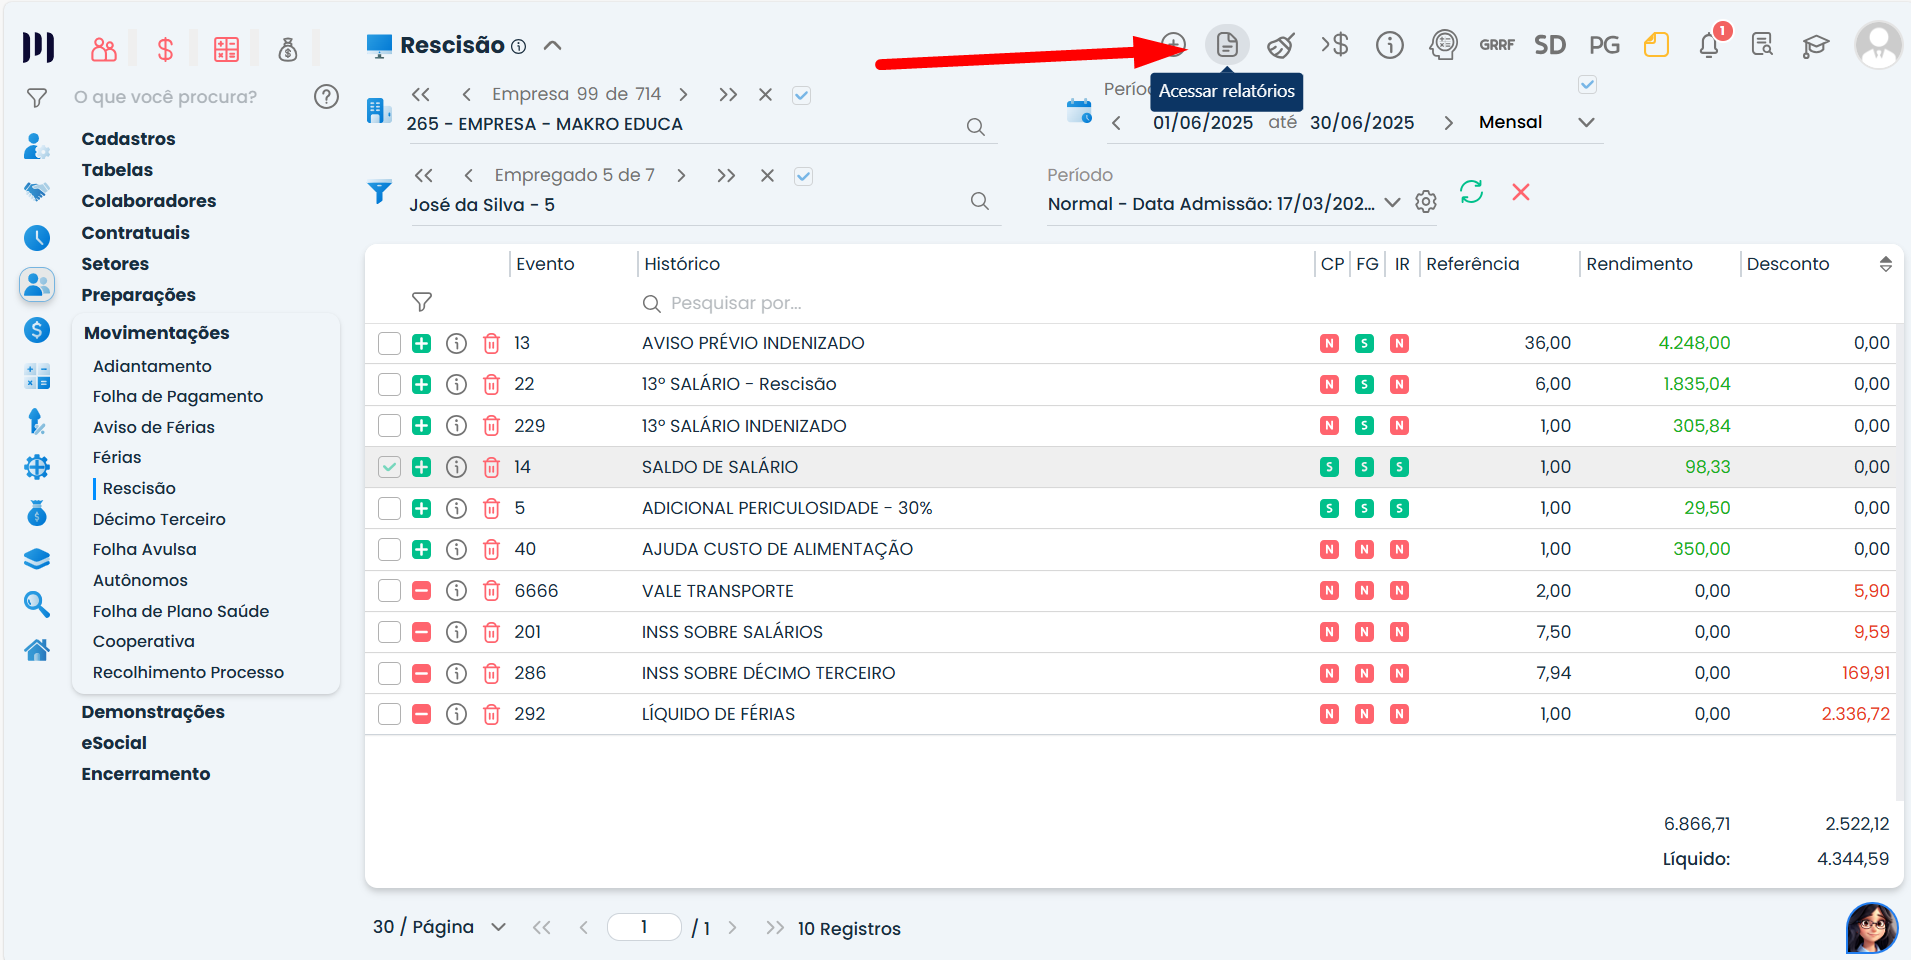
Task: Open the notifications bell
Action: (1709, 45)
